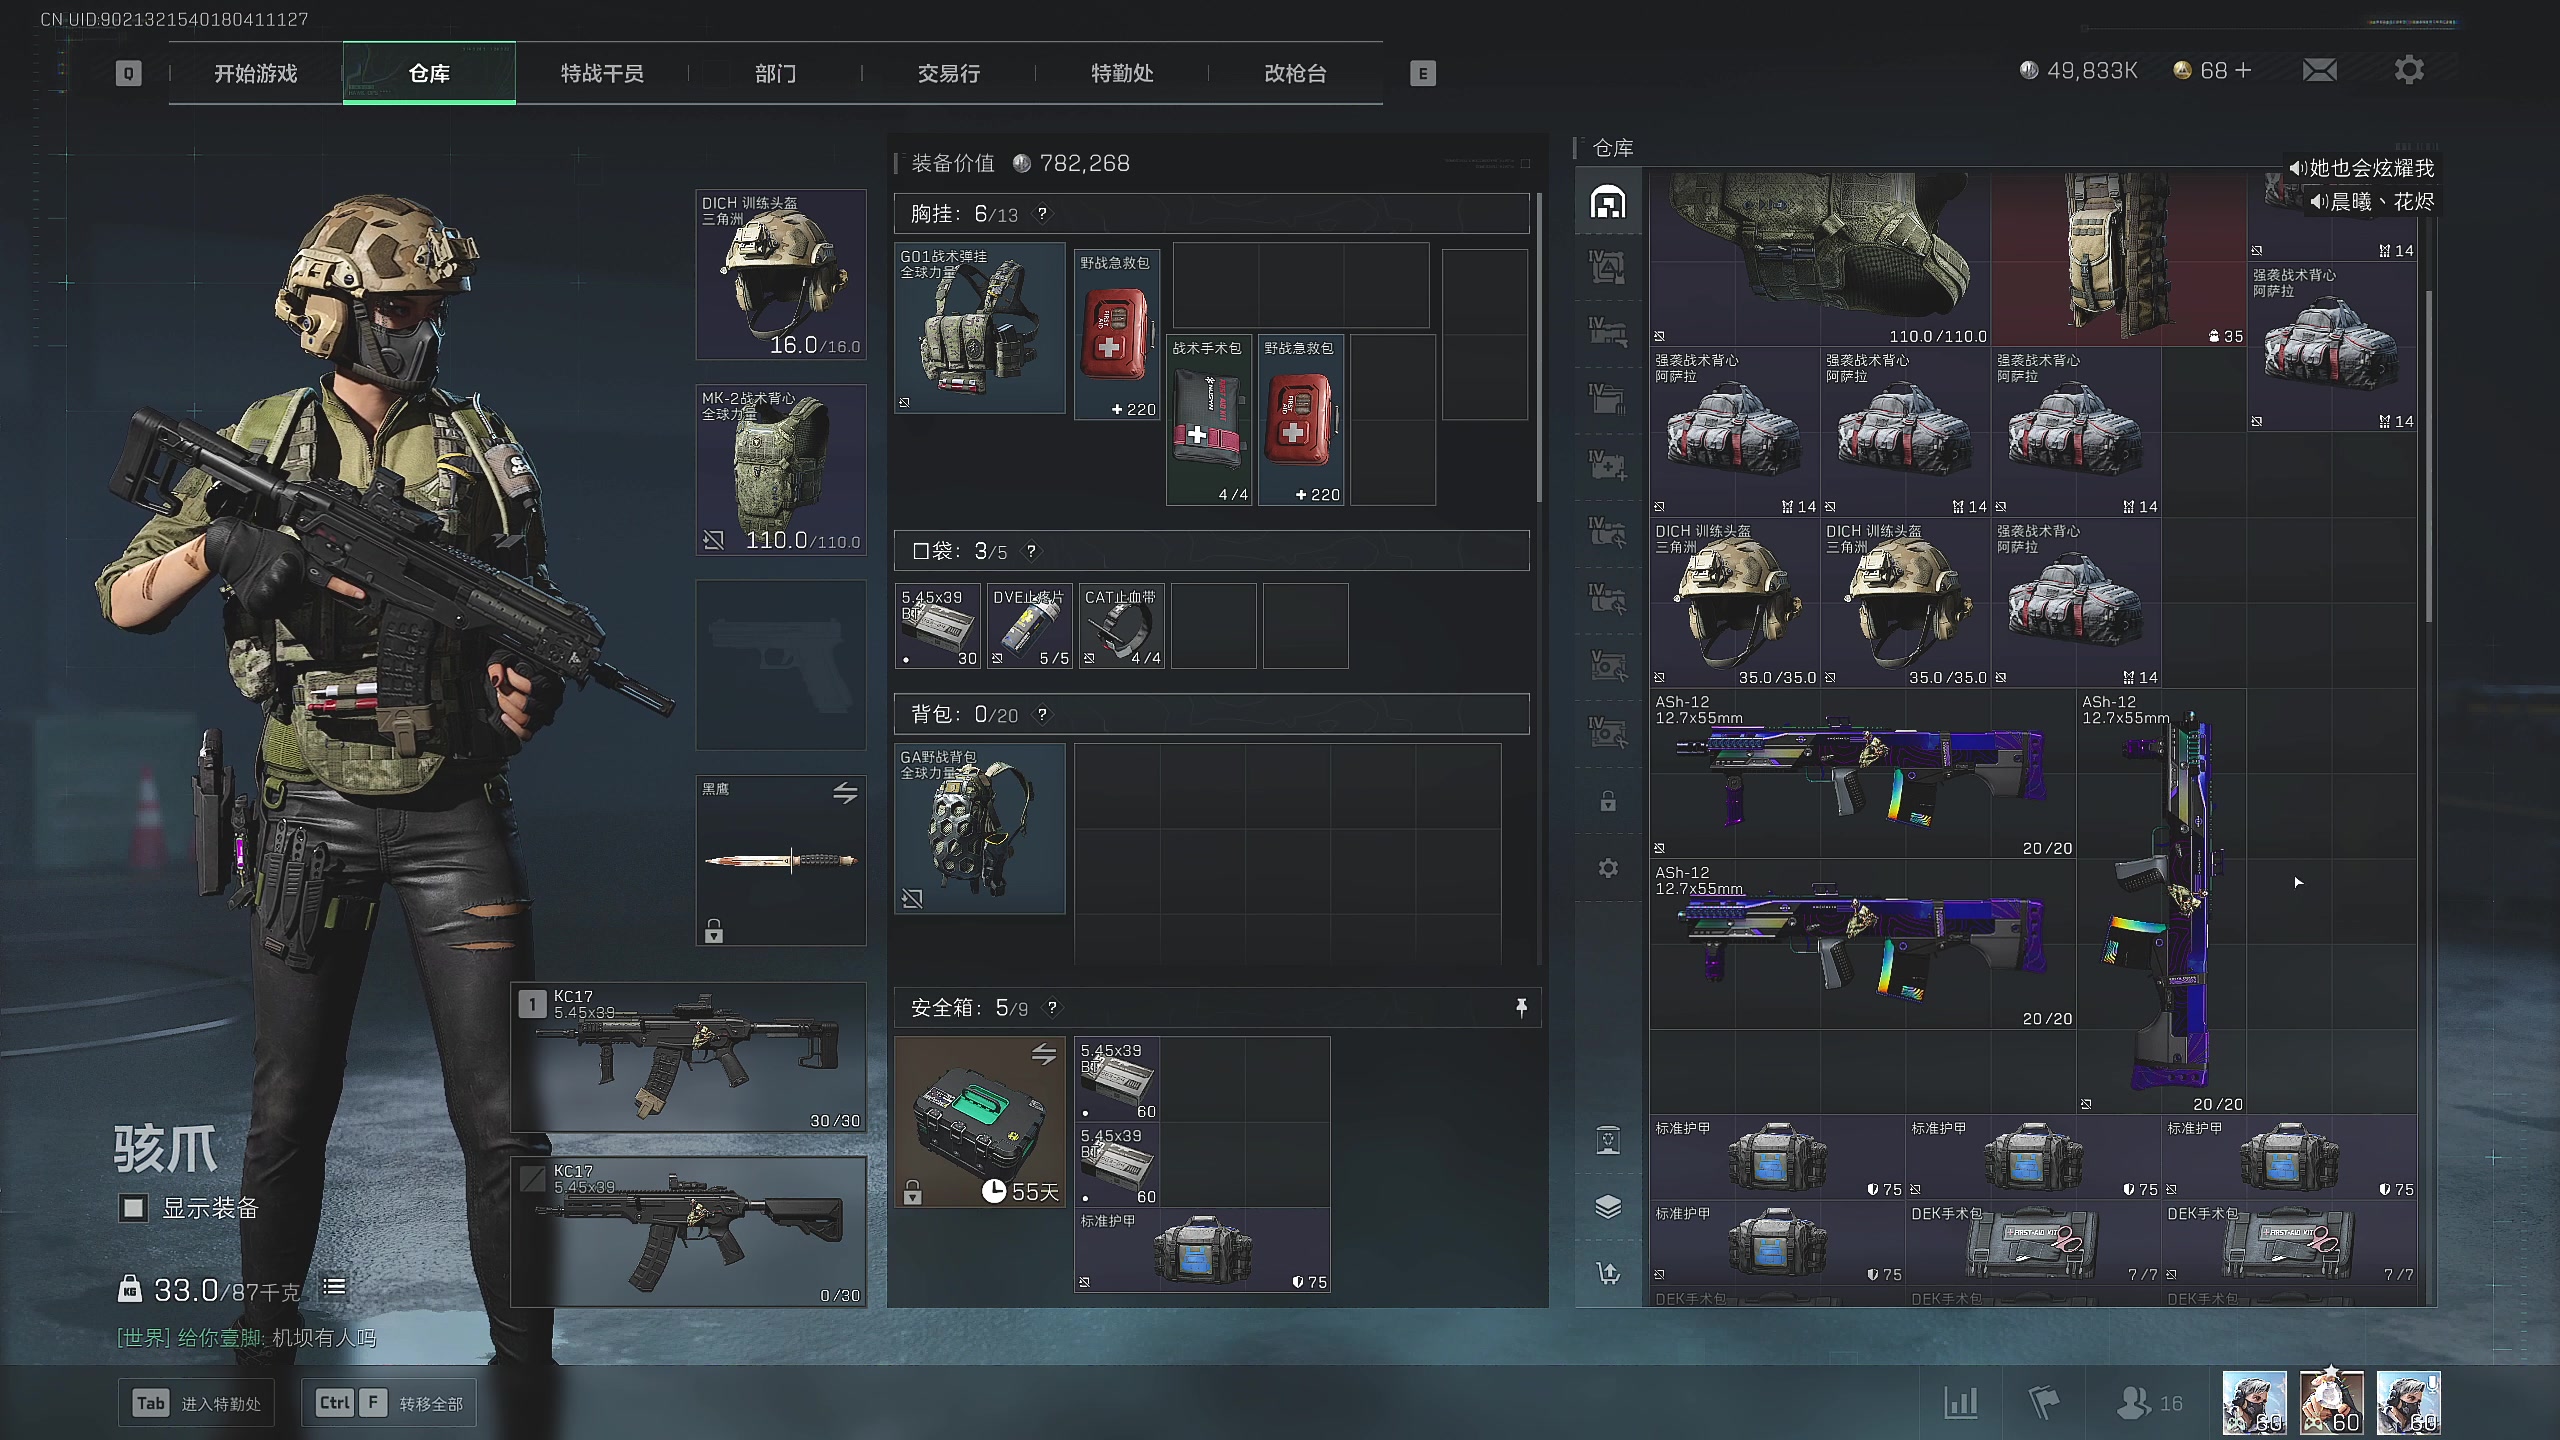Click the stack/sort layers icon in warehouse sidebar

pos(1608,1207)
